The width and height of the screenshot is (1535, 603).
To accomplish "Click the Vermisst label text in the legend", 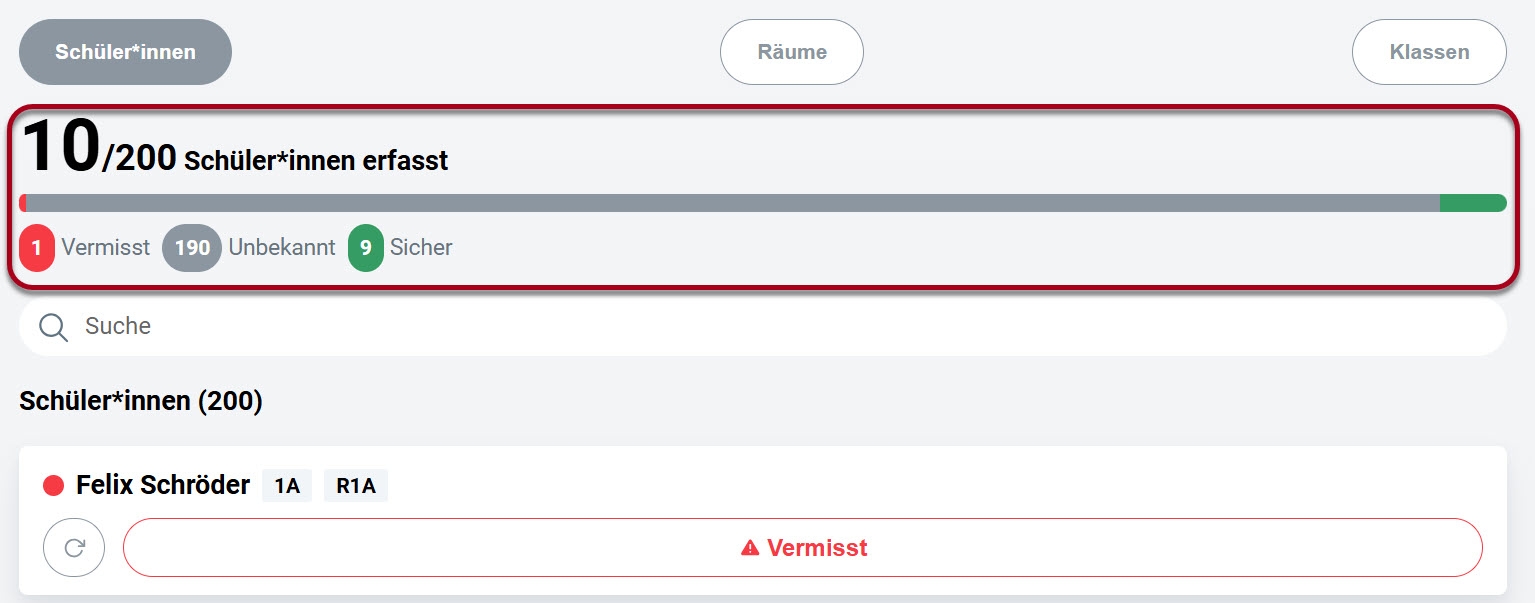I will click(x=106, y=247).
